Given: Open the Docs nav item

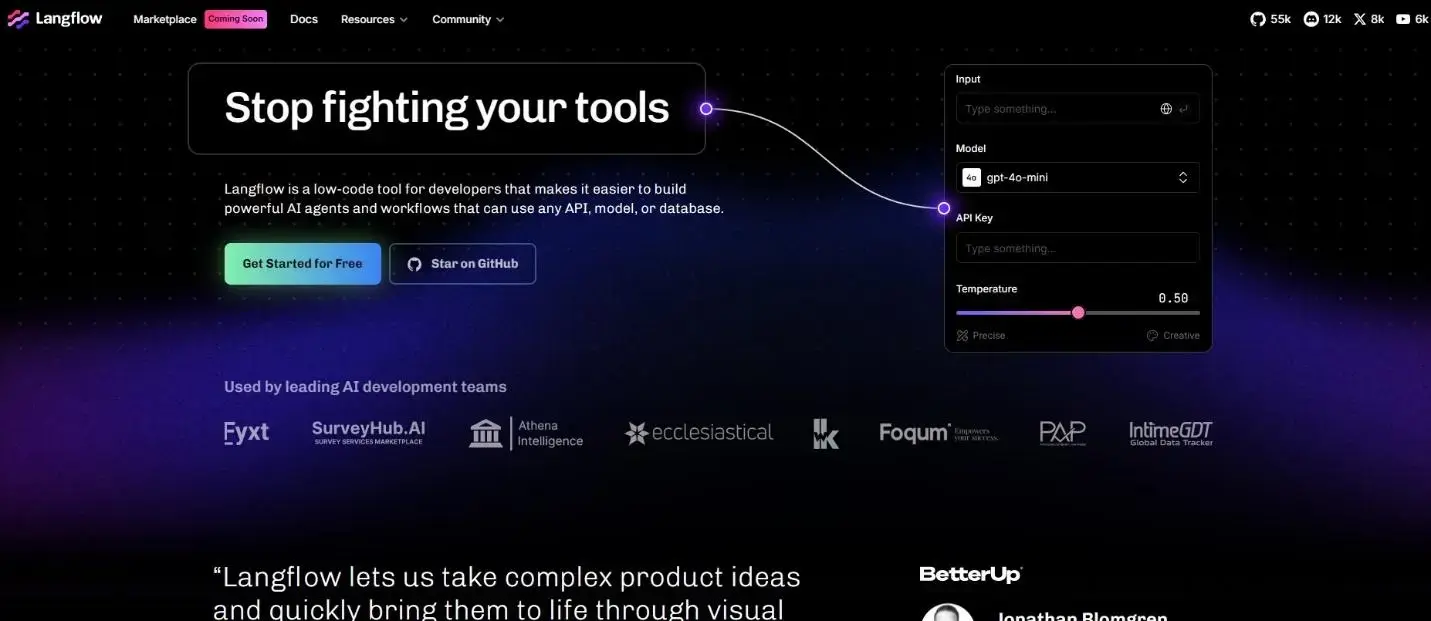Looking at the screenshot, I should click(304, 19).
